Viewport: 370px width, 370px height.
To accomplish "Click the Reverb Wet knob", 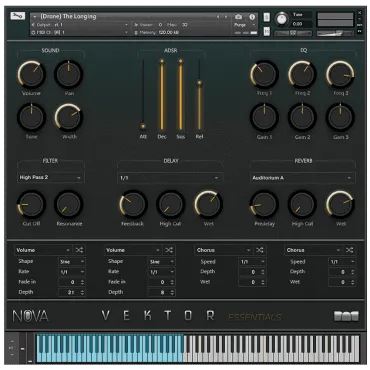I will (340, 204).
